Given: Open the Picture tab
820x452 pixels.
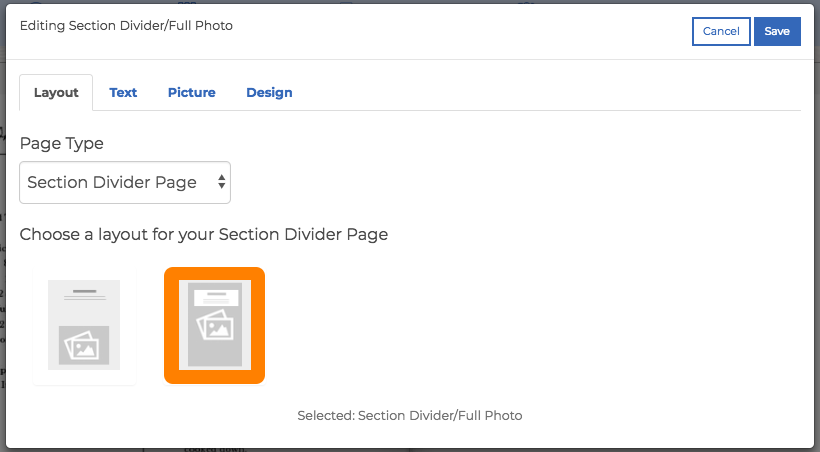Looking at the screenshot, I should coord(191,93).
